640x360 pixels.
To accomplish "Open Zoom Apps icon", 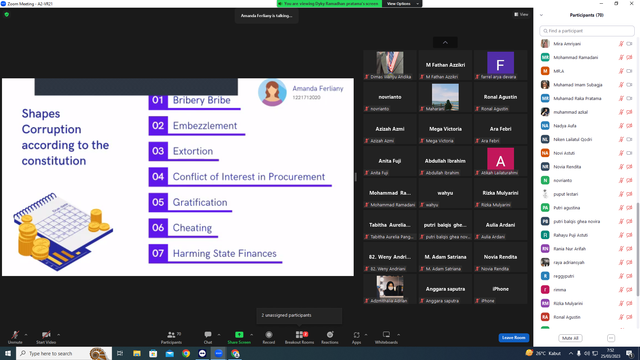I will pyautogui.click(x=356, y=336).
